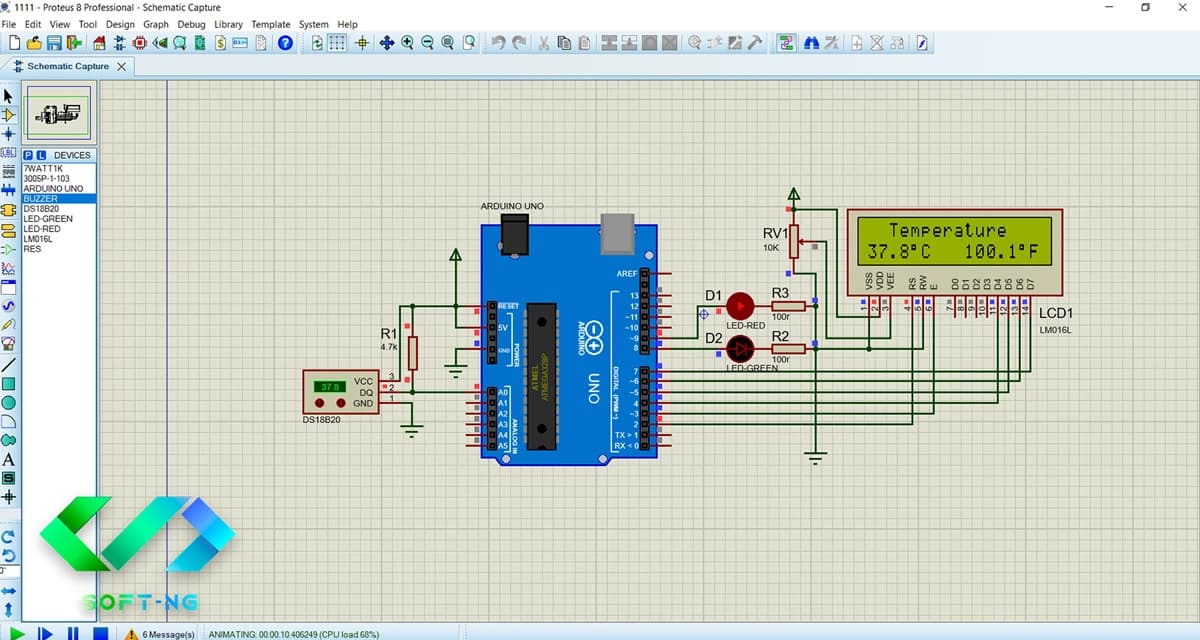Image resolution: width=1200 pixels, height=640 pixels.
Task: Close the project via the exit-door icon
Action: 74,43
